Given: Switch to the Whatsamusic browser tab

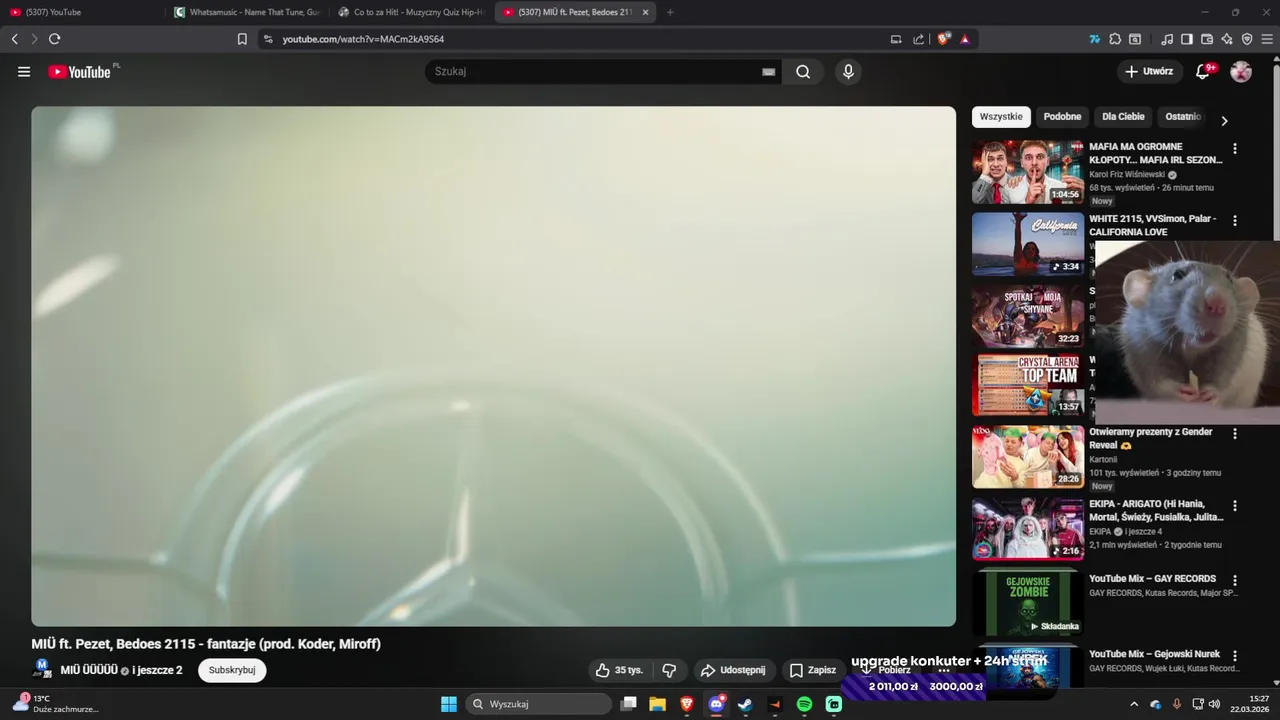Looking at the screenshot, I should [x=246, y=12].
